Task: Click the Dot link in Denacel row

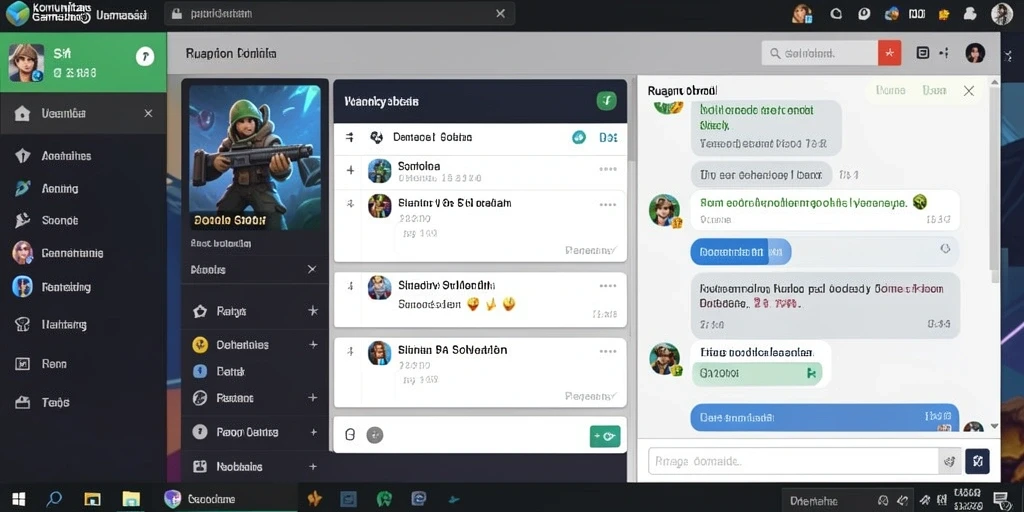Action: tap(608, 137)
